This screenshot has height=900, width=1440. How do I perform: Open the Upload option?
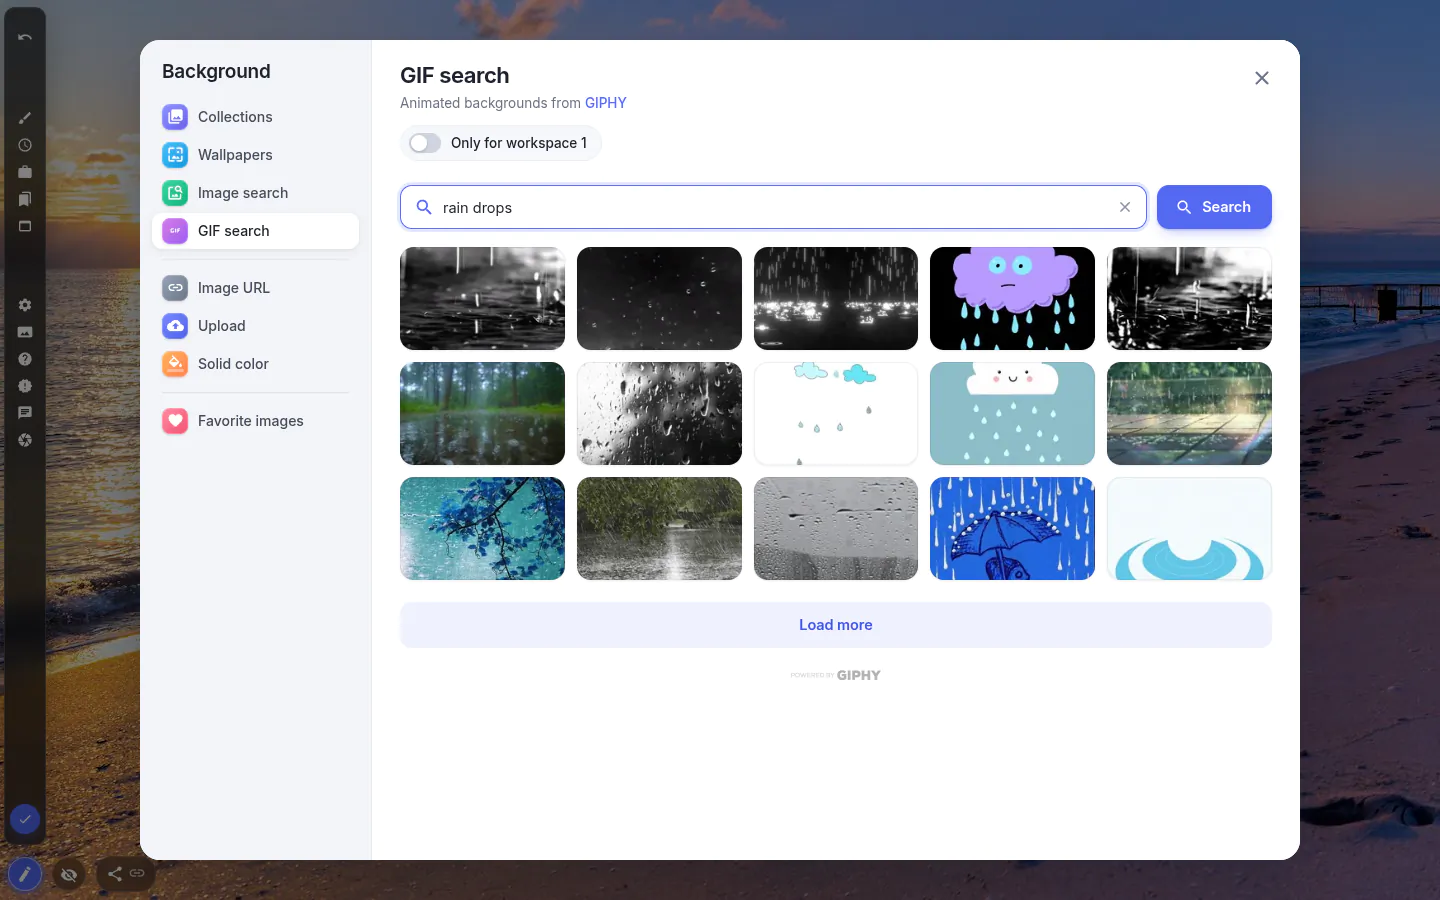(255, 326)
